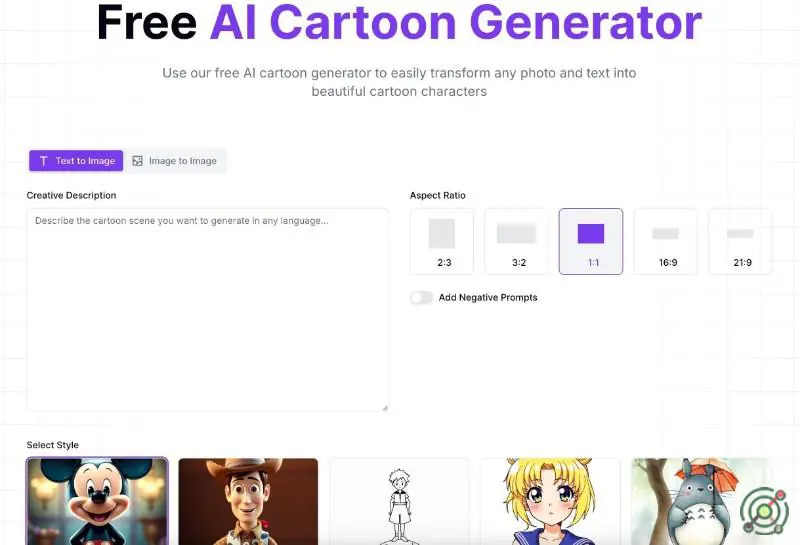Grab the text area resize handle corner
800x545 pixels.
pyautogui.click(x=385, y=407)
